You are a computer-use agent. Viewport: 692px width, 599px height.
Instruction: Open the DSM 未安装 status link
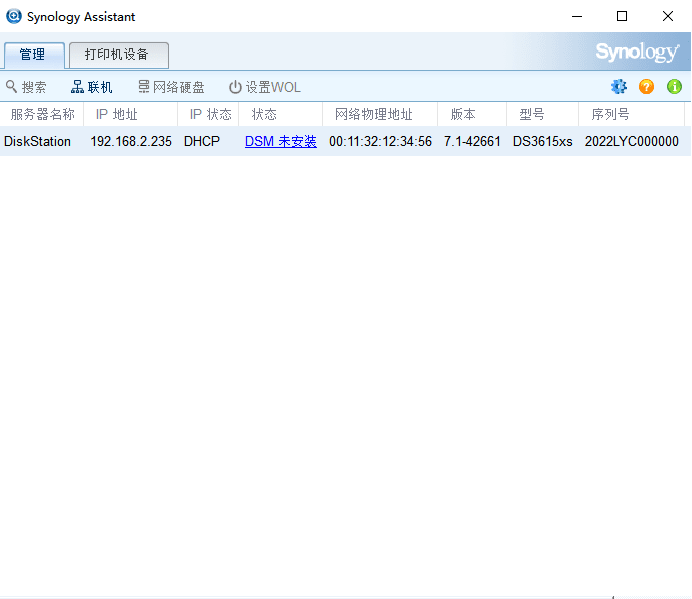281,141
